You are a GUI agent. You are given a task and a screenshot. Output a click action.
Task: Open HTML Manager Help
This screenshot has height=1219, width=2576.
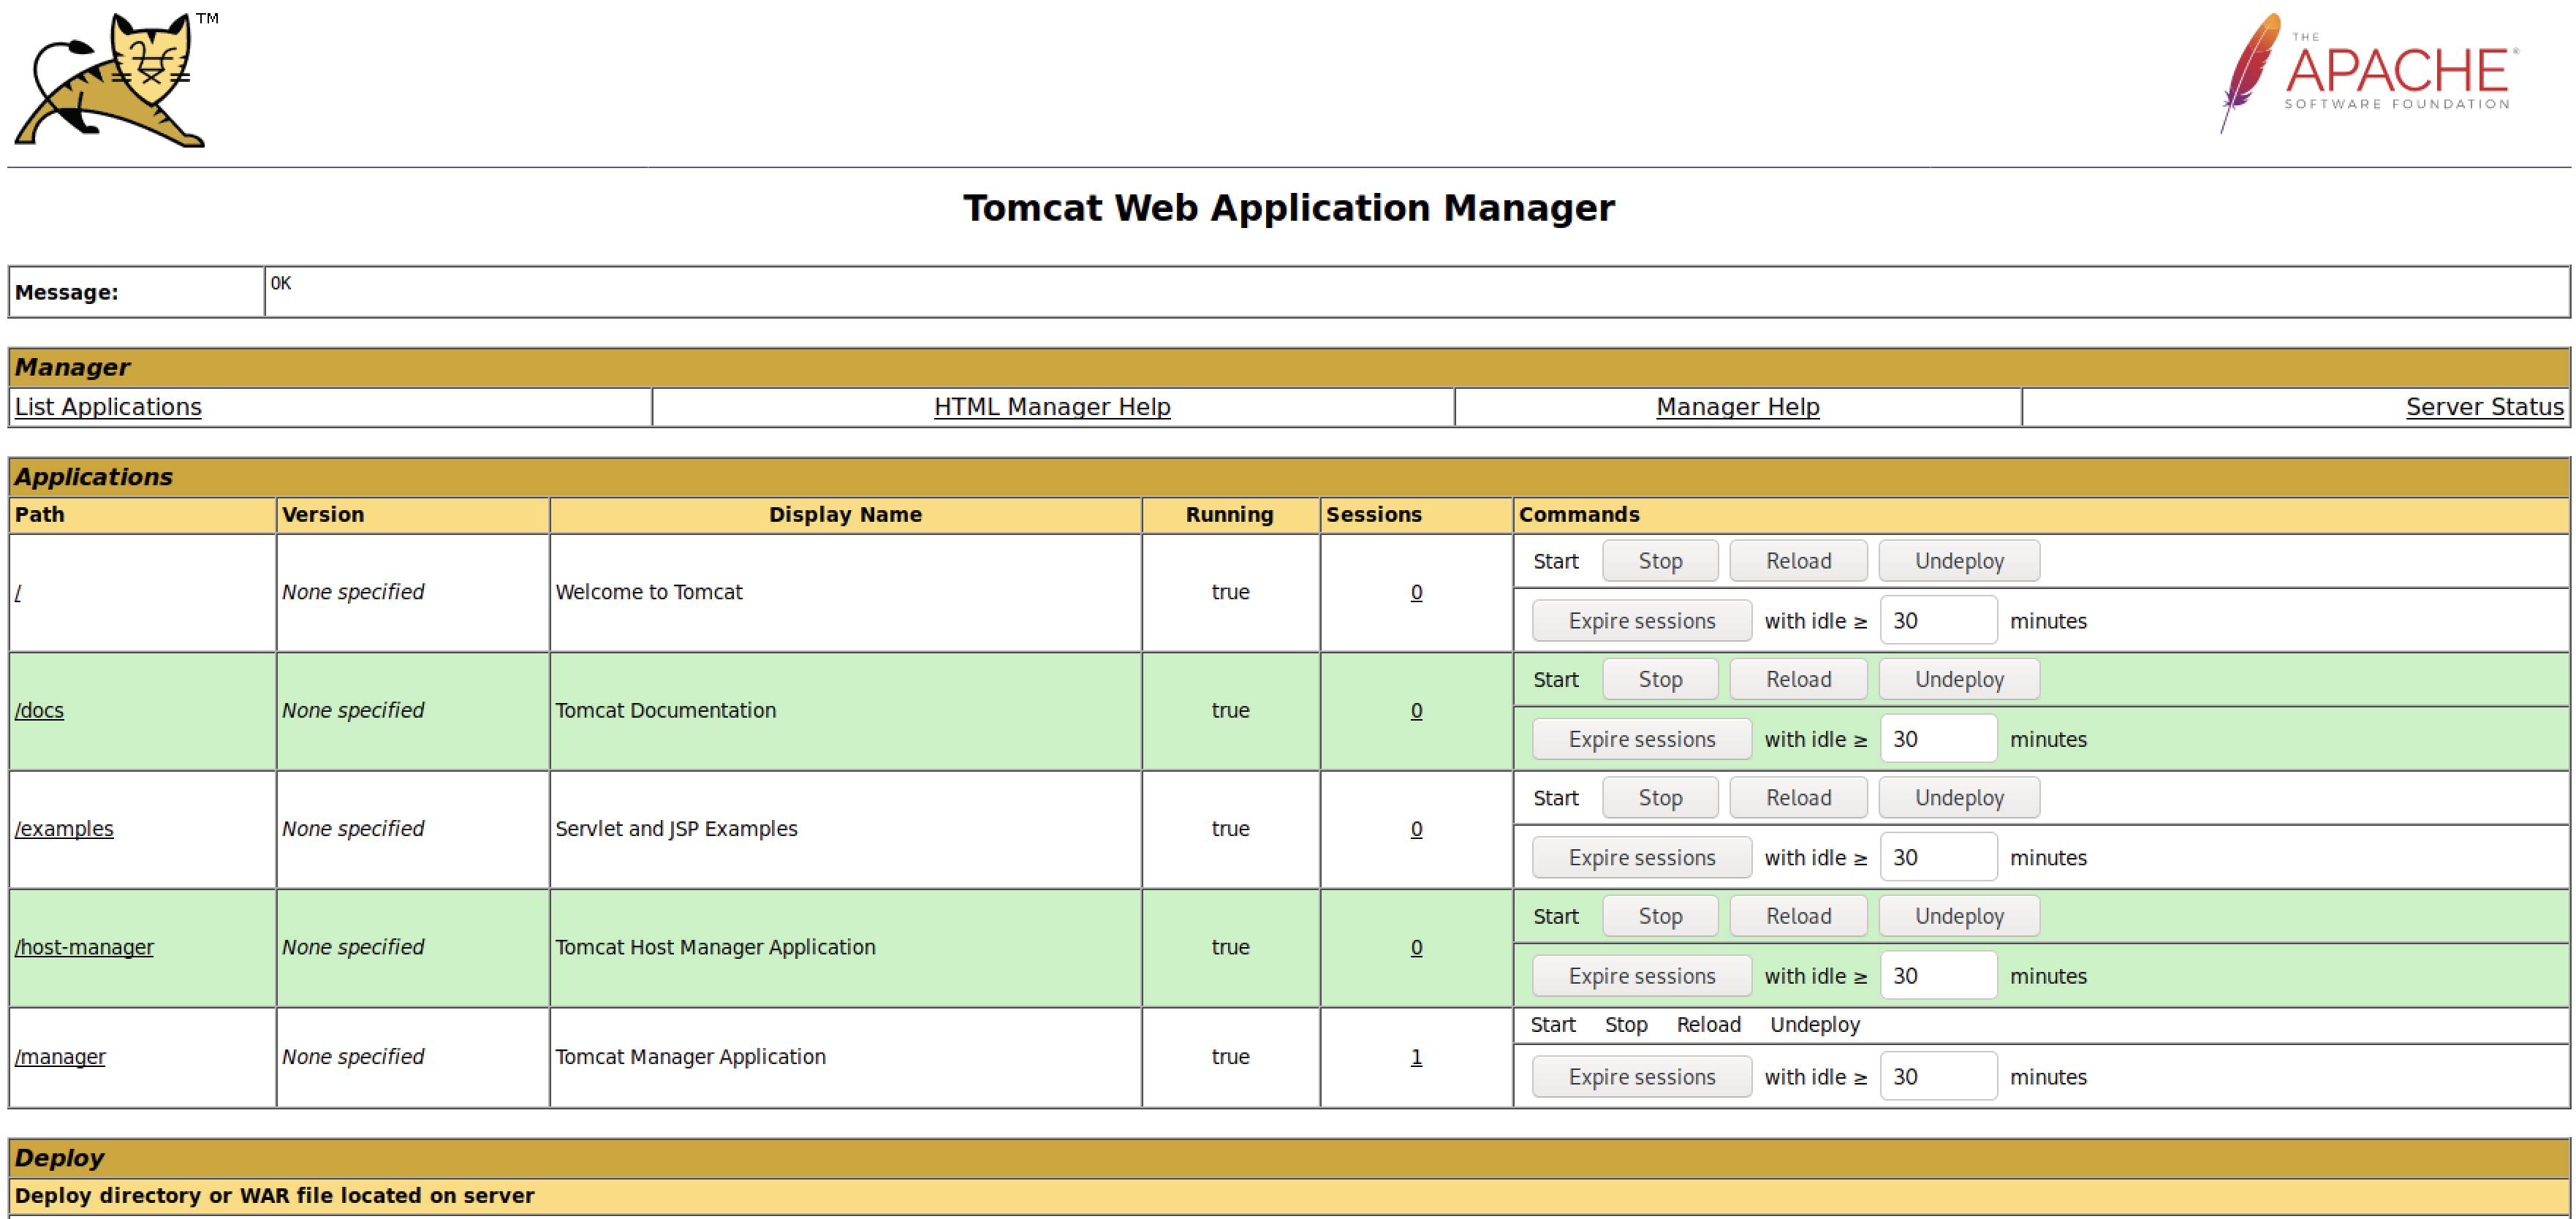click(x=1051, y=407)
